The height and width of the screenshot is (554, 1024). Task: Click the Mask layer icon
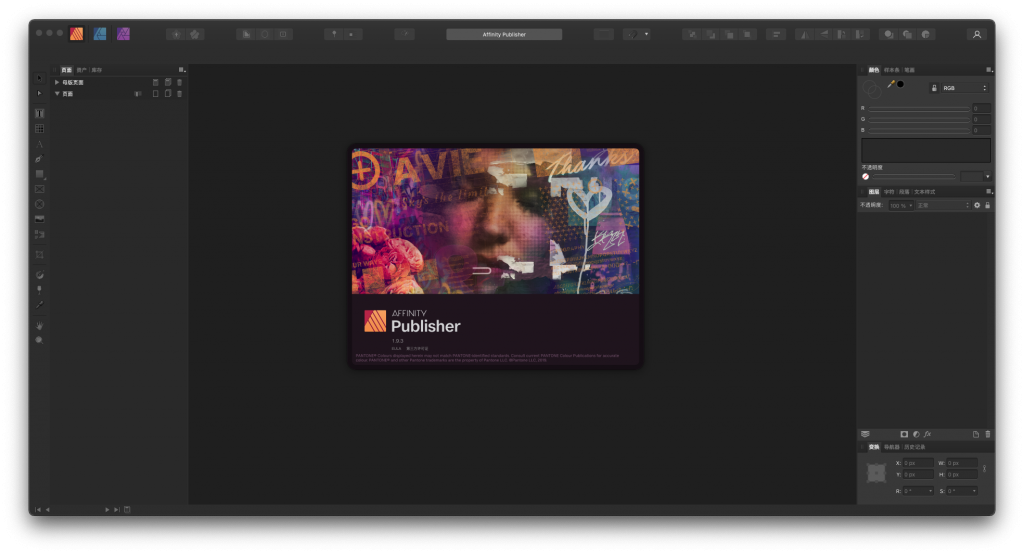(x=904, y=434)
